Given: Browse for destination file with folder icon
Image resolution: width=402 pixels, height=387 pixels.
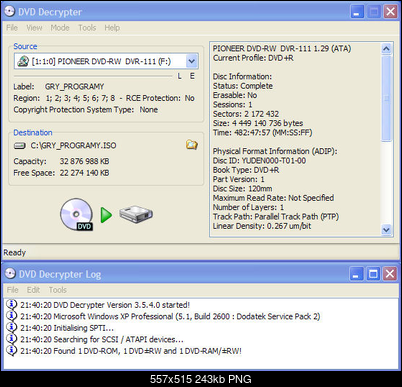Looking at the screenshot, I should point(192,145).
